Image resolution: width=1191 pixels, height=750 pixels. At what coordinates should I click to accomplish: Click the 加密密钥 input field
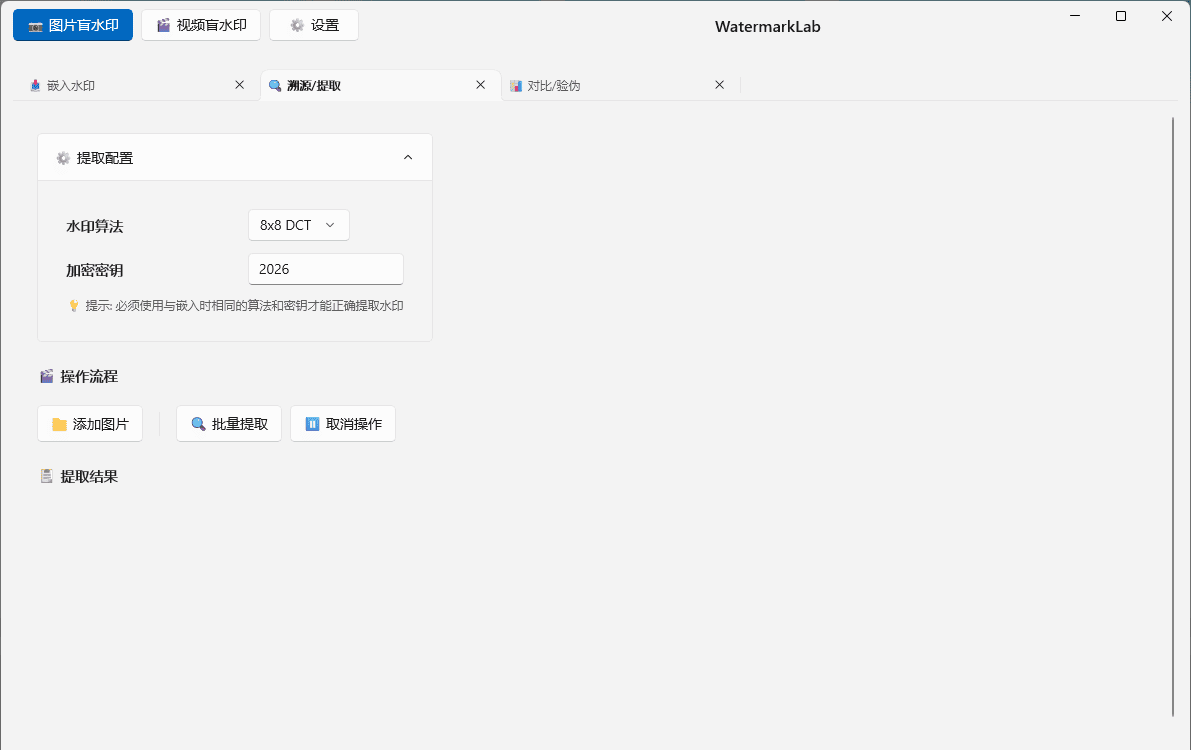[x=325, y=269]
